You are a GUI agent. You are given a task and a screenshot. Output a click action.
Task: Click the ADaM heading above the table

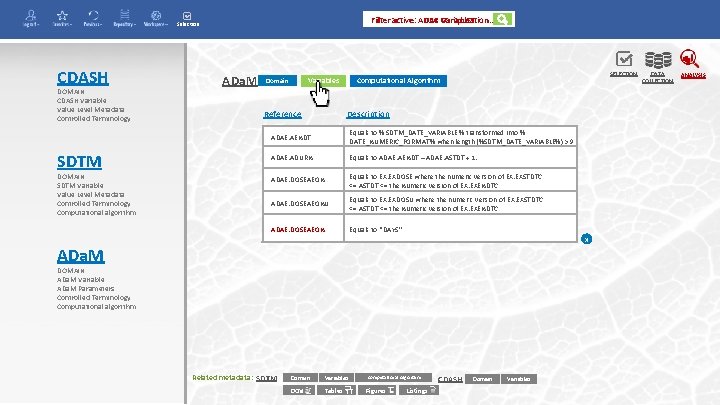pyautogui.click(x=239, y=81)
